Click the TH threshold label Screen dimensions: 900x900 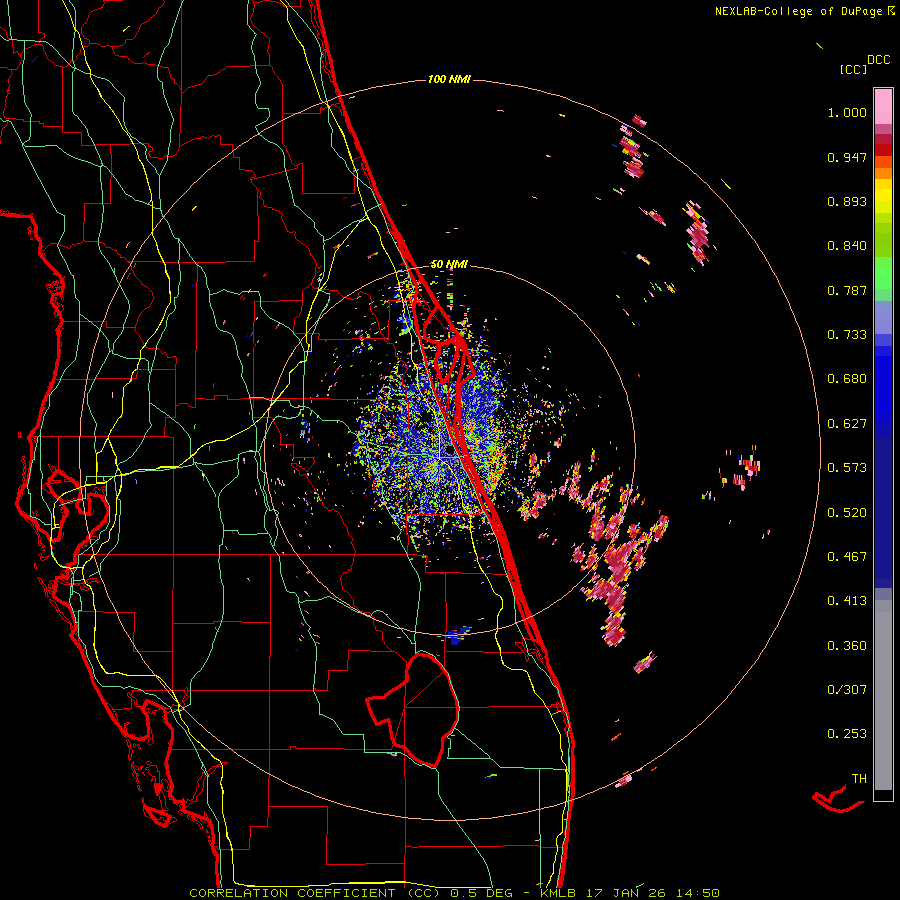pyautogui.click(x=859, y=779)
